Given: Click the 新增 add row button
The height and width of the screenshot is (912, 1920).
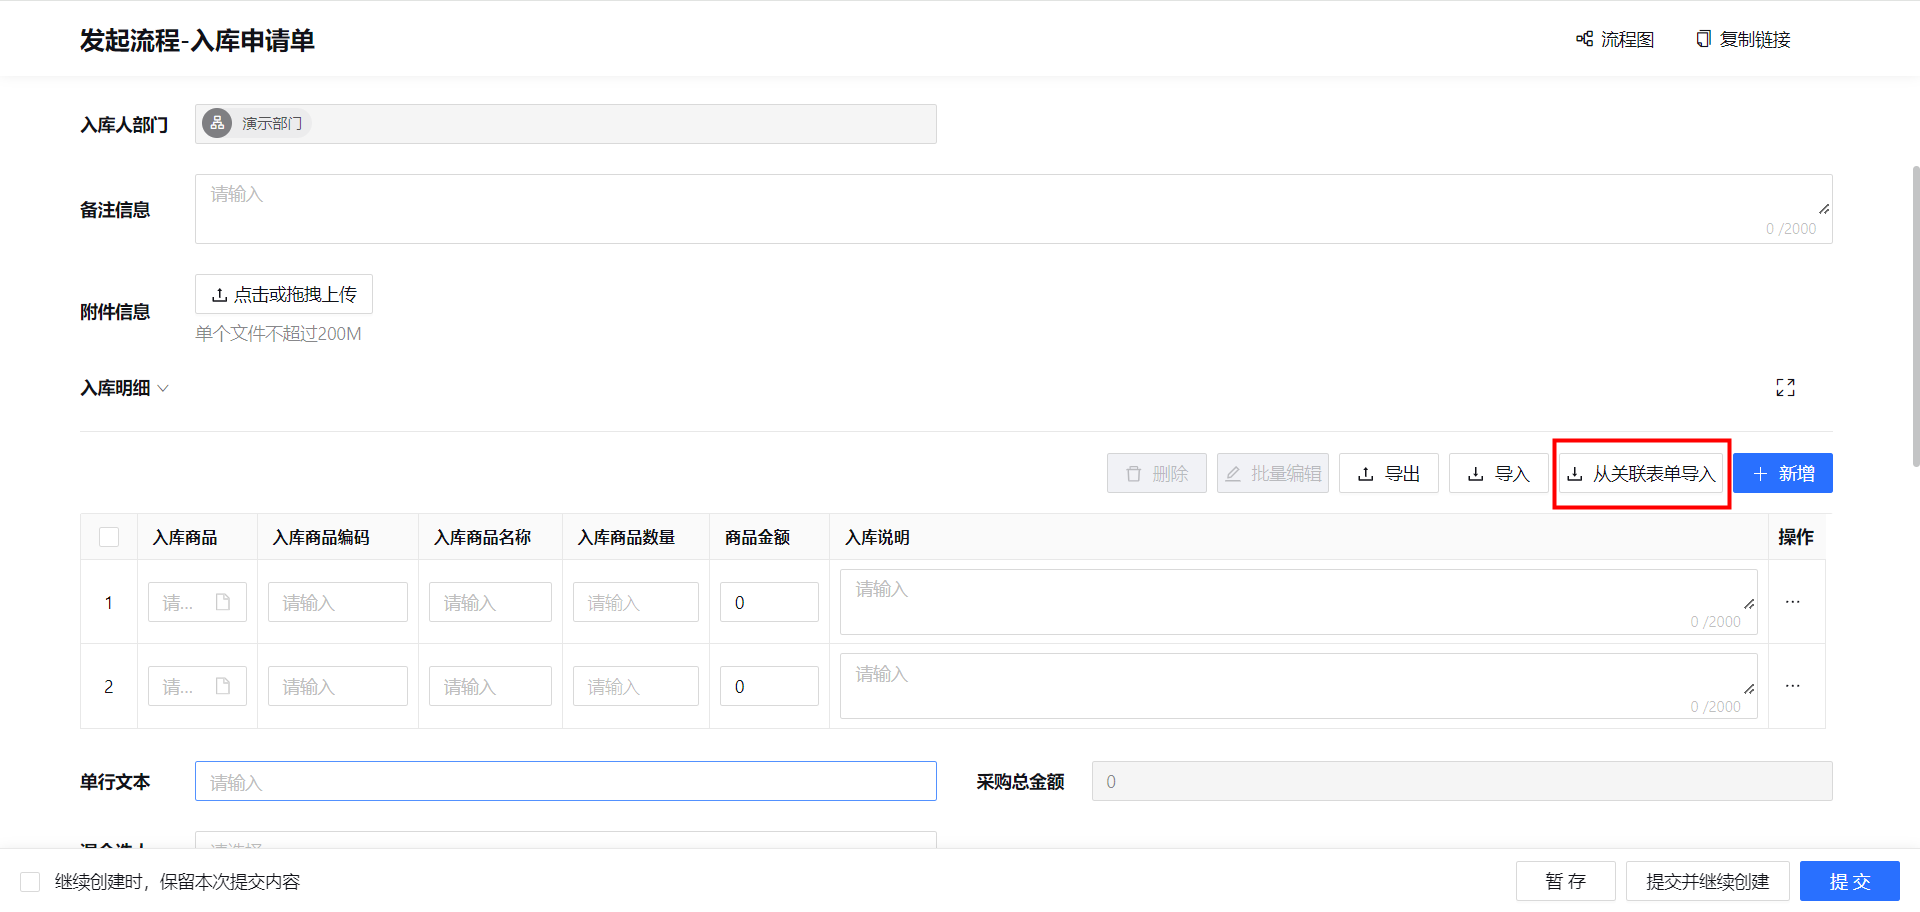Looking at the screenshot, I should tap(1783, 473).
